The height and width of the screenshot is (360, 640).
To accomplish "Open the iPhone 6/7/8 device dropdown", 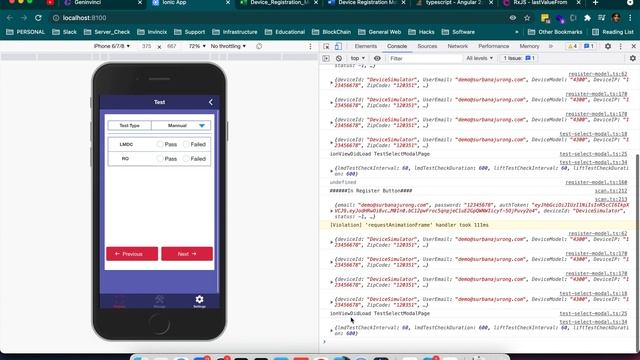I will click(x=112, y=46).
